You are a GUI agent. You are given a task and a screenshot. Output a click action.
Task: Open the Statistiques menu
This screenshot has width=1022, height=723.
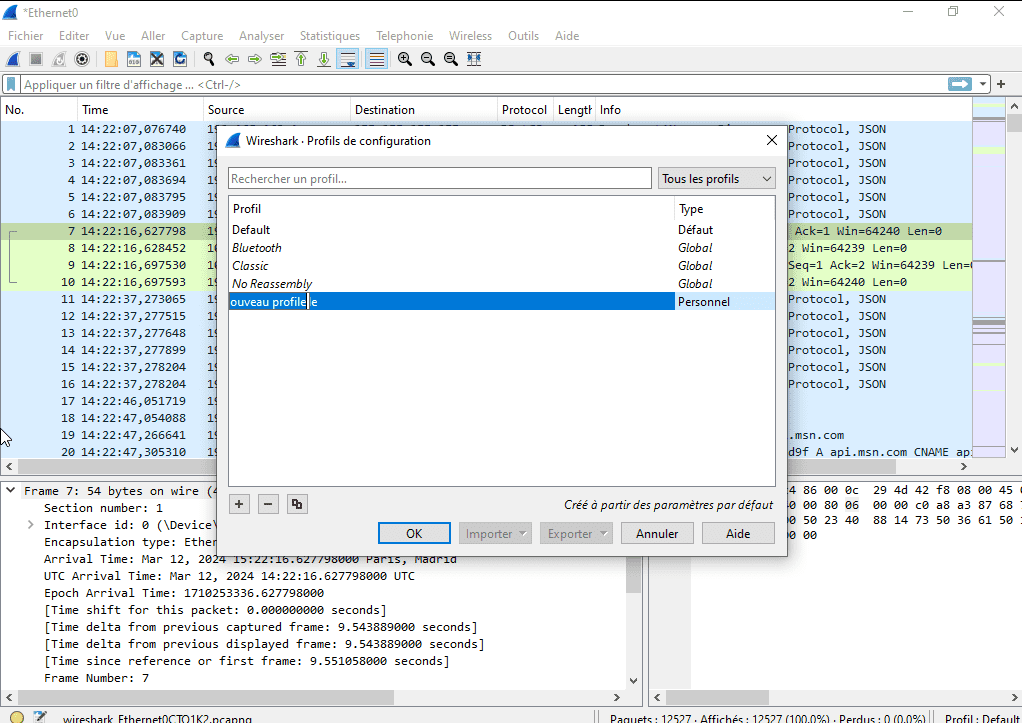coord(330,36)
